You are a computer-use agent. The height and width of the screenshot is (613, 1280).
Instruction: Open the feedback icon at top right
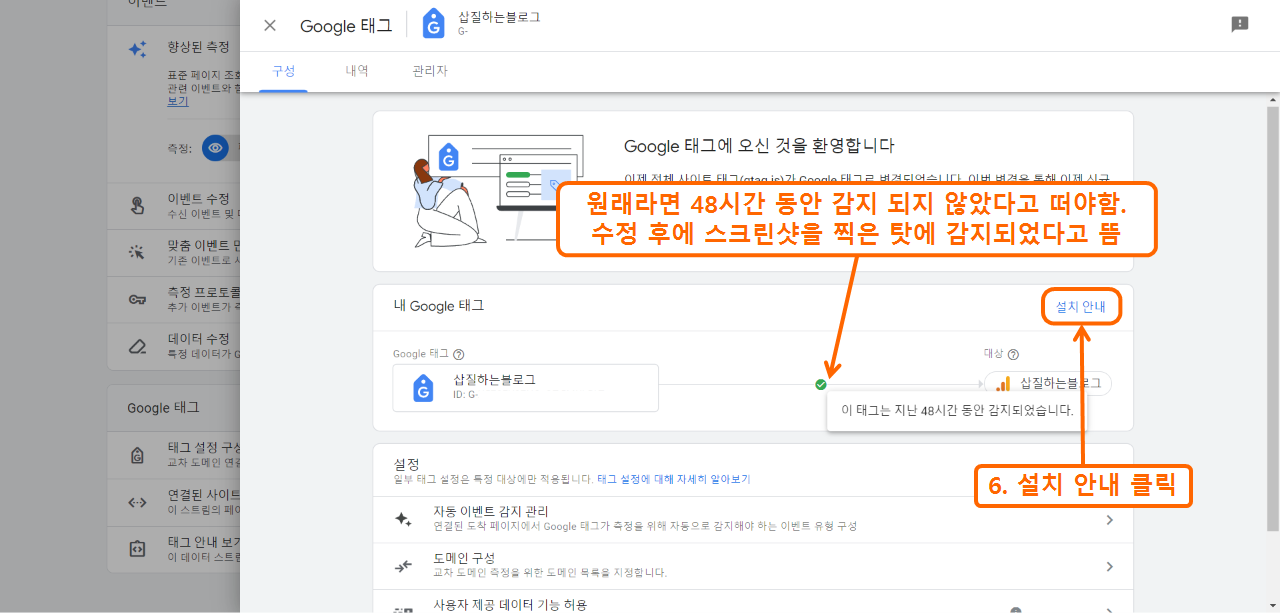(1240, 24)
